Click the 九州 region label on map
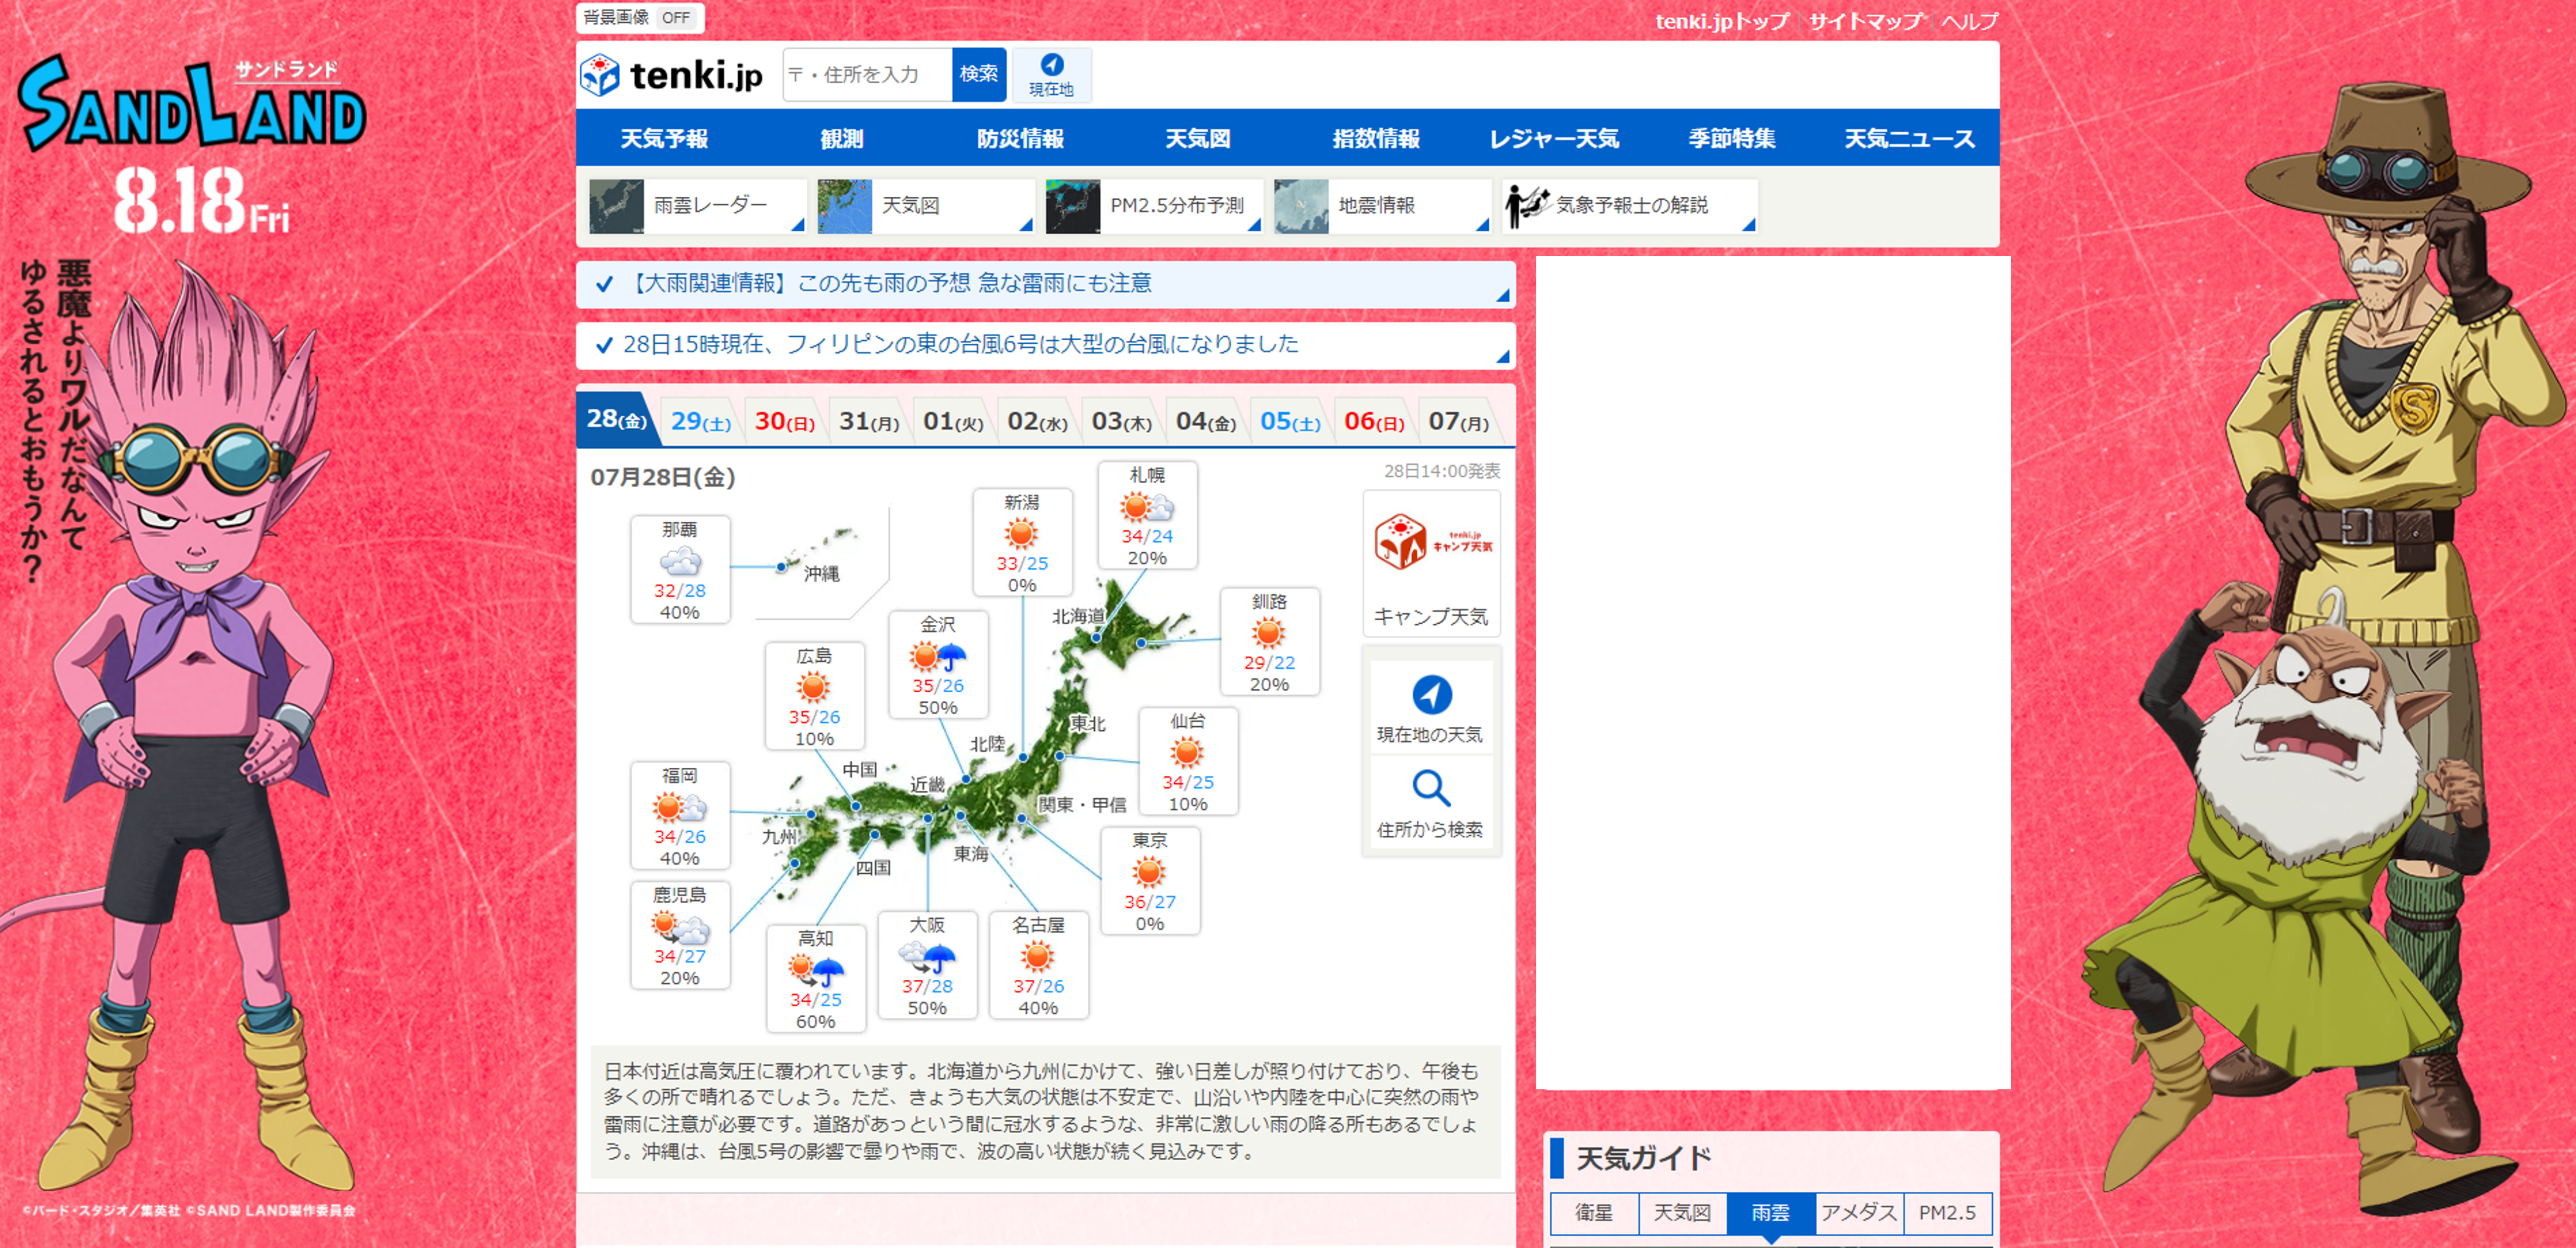This screenshot has width=2576, height=1248. coord(779,836)
